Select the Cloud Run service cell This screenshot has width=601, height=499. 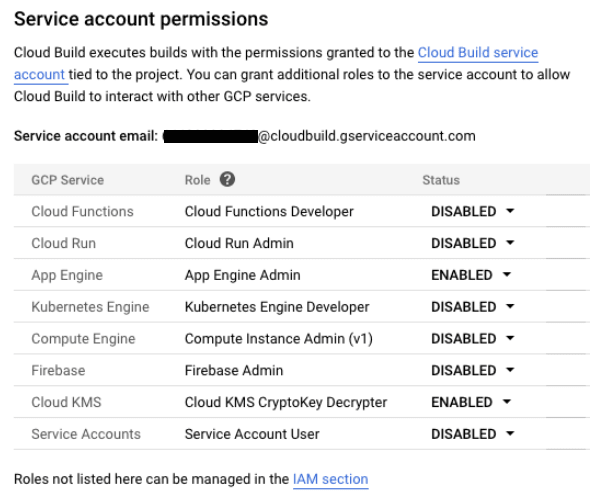tap(64, 243)
